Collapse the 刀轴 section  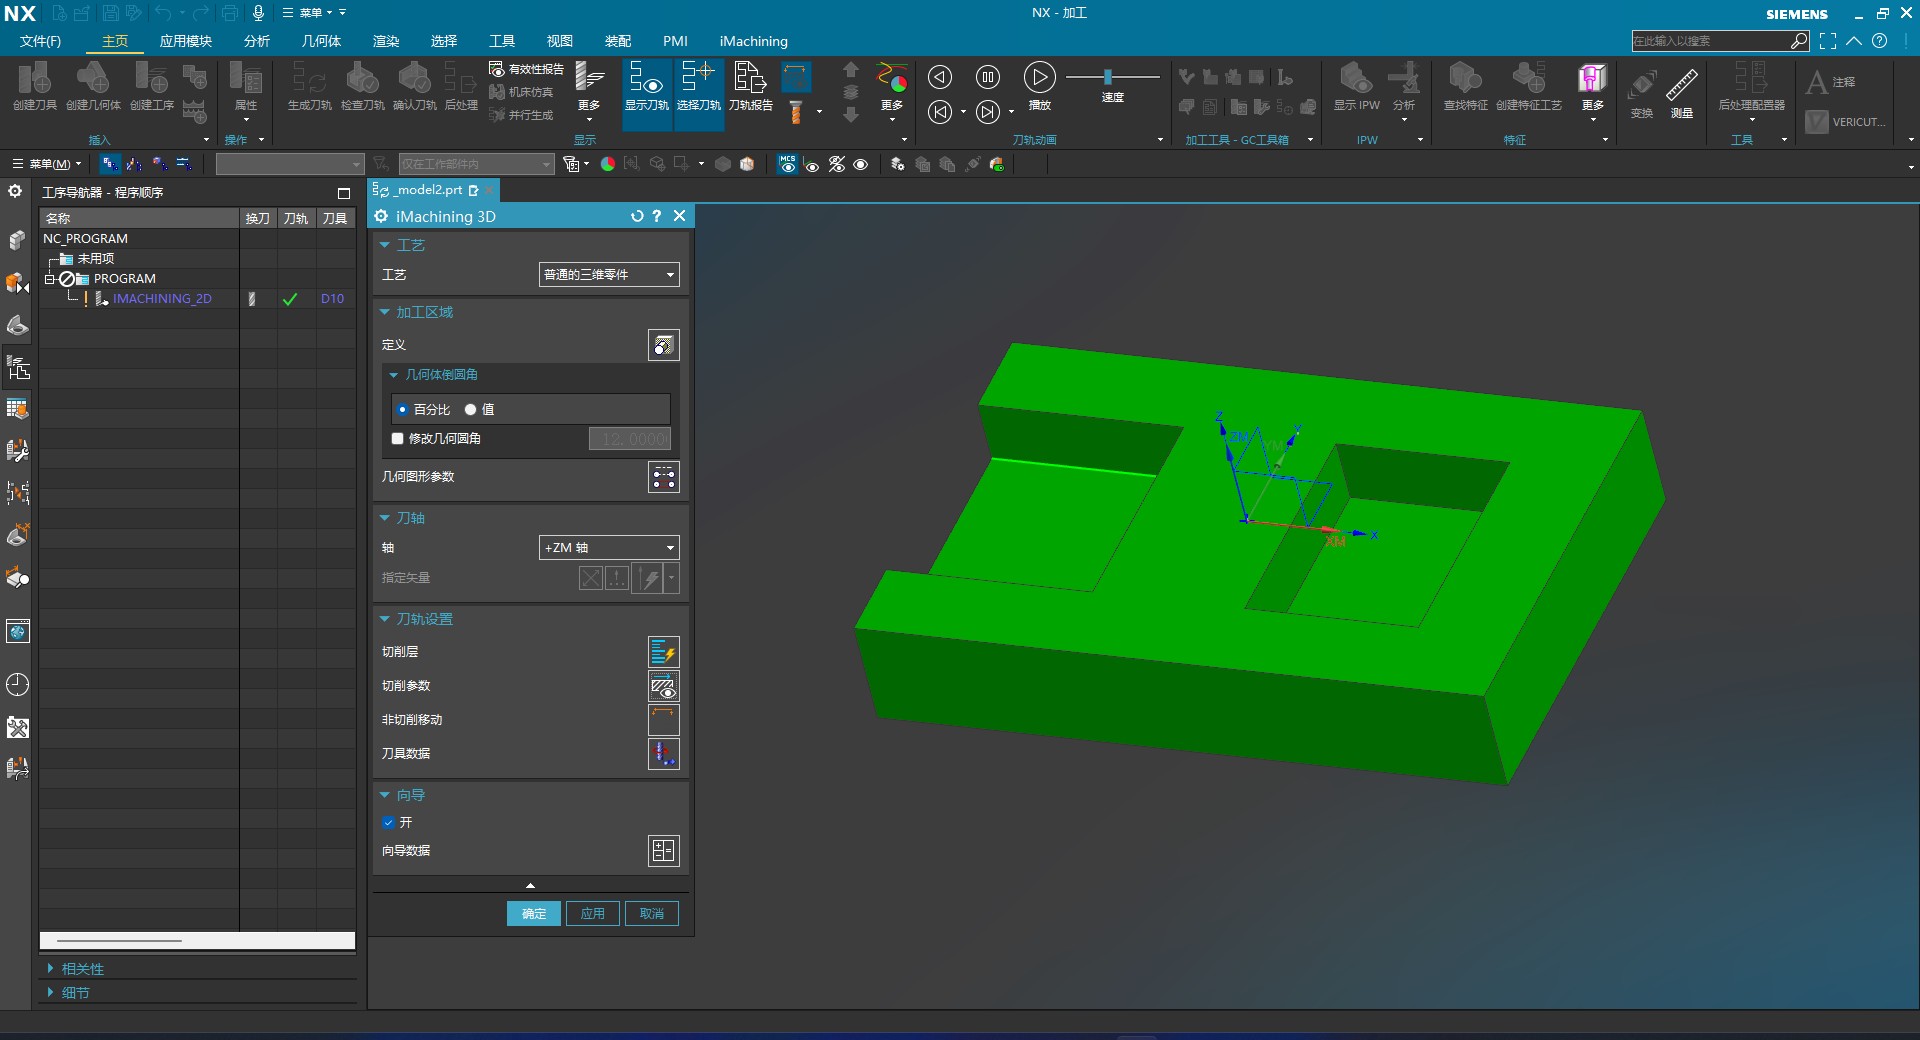[x=385, y=518]
